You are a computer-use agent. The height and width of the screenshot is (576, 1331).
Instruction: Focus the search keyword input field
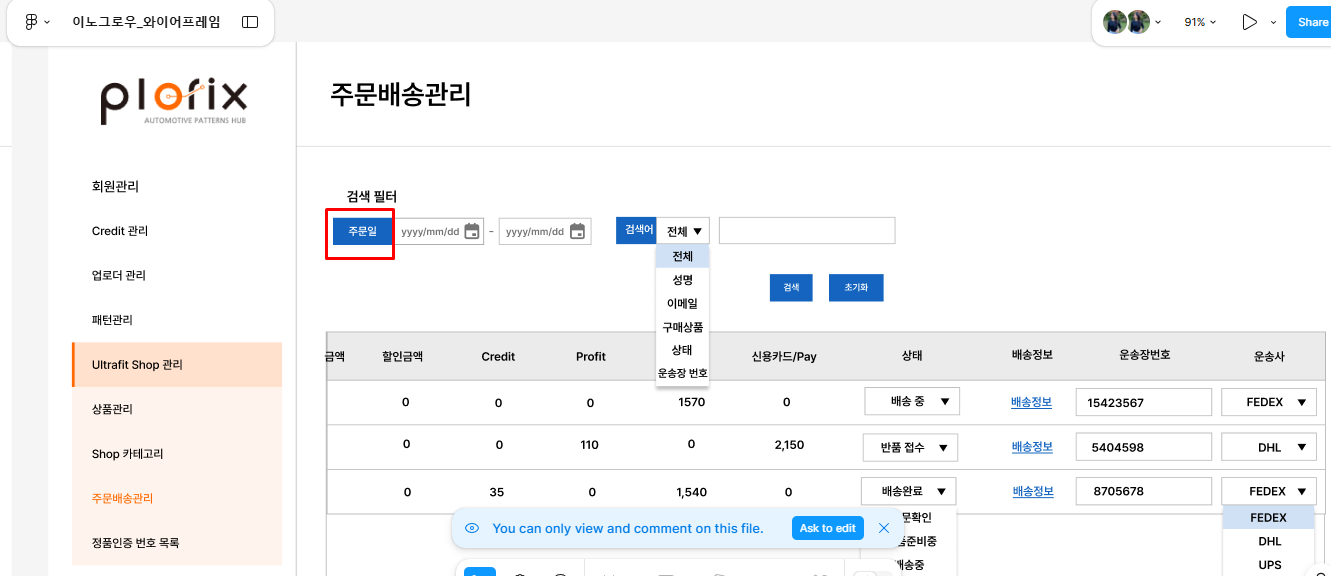(x=807, y=231)
